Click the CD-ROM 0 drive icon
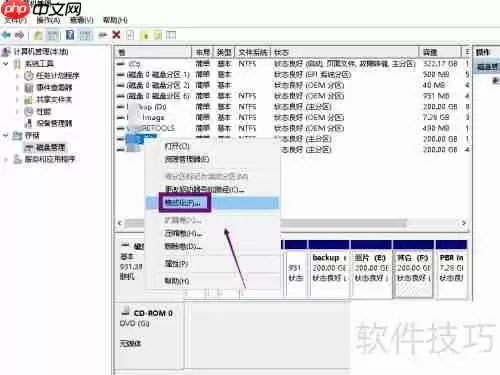Viewport: 500px width, 375px height. (125, 311)
